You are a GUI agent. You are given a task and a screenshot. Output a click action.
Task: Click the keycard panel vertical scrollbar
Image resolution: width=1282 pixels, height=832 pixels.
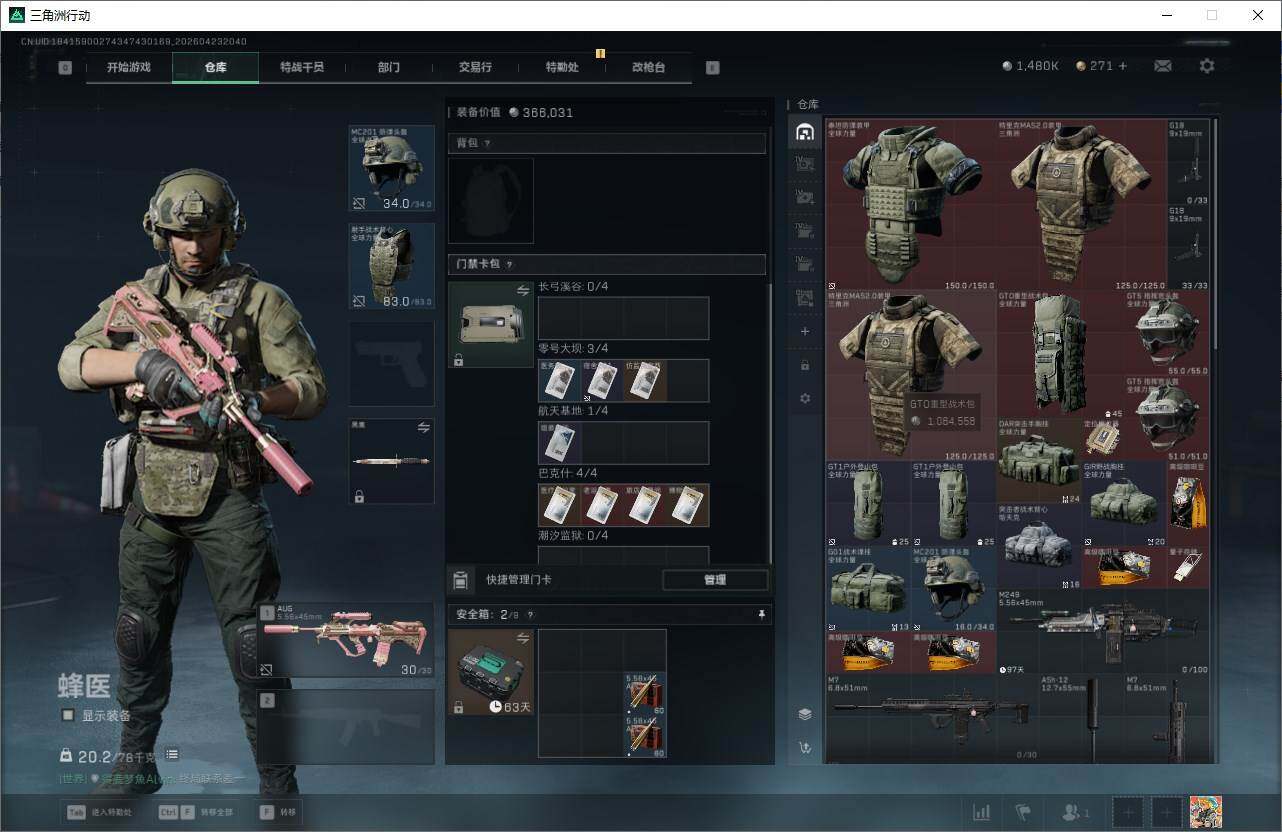(770, 424)
